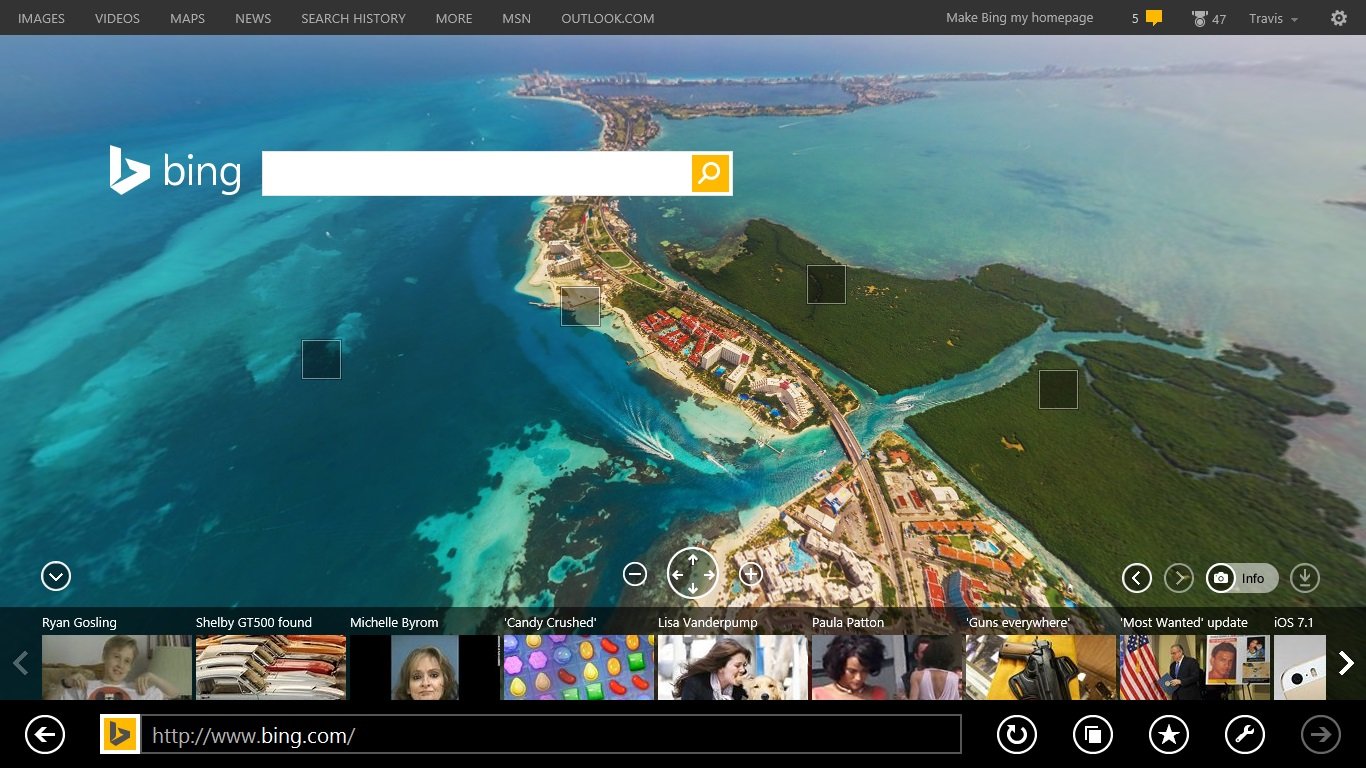The image size is (1366, 768).
Task: Open NEWS in top navigation
Action: (253, 18)
